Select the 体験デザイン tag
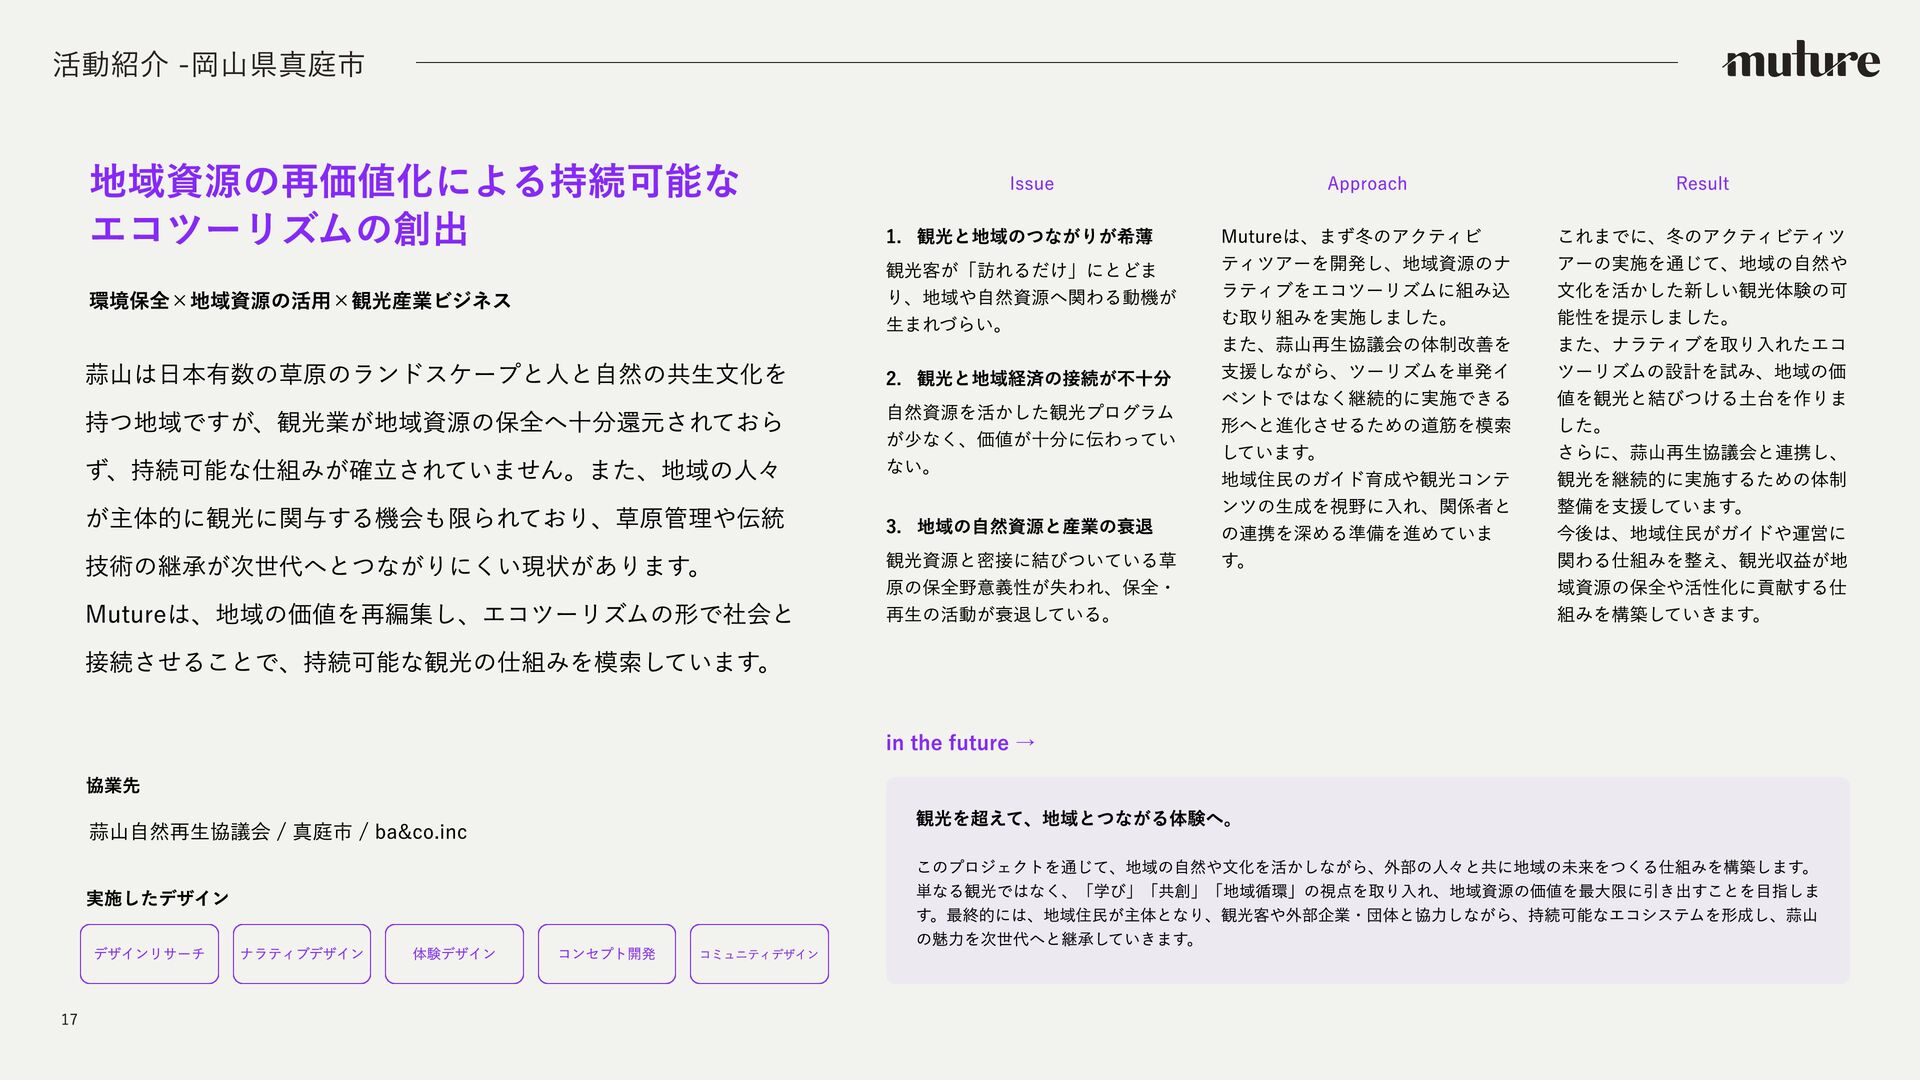Image resolution: width=1920 pixels, height=1080 pixels. 454,954
